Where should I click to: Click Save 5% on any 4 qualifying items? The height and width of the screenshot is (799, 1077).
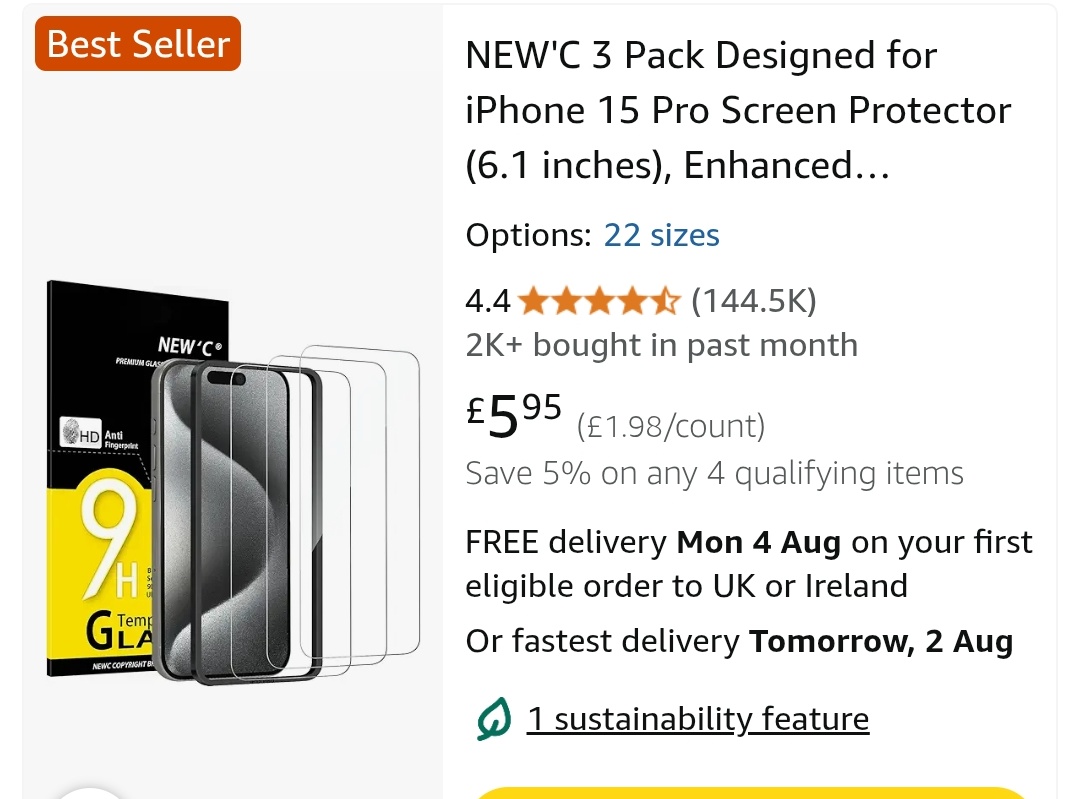pos(714,473)
